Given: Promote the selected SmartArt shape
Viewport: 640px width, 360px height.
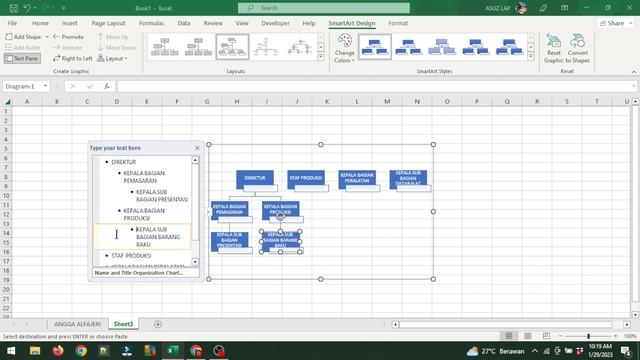Looking at the screenshot, I should 68,37.
